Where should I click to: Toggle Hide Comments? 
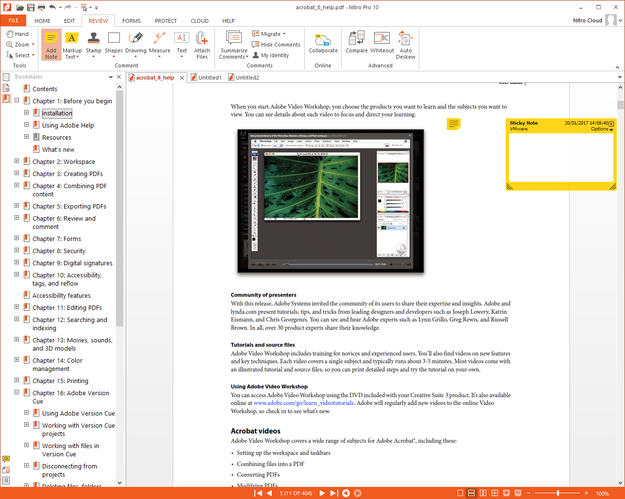click(276, 45)
